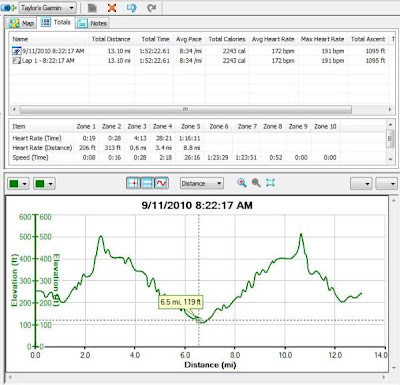Open the Taylor's Garmin device dropdown

click(x=48, y=8)
